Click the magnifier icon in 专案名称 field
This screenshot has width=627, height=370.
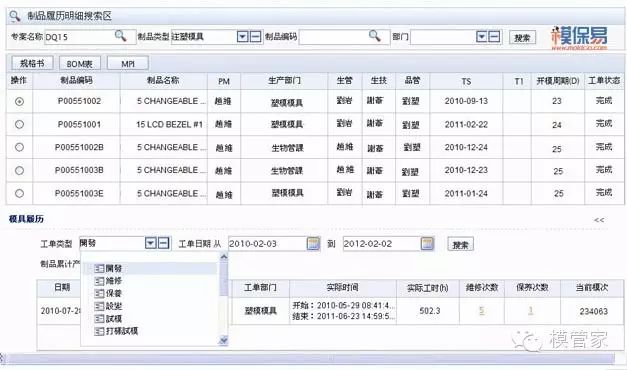[x=120, y=36]
